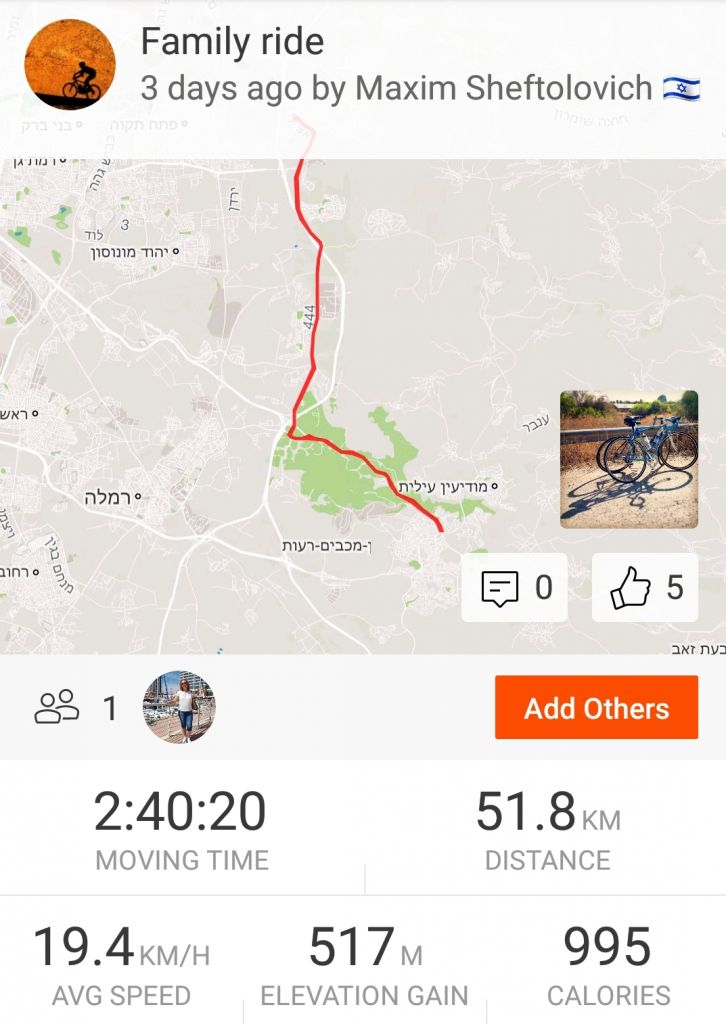Click the comment speech bubble icon
Viewport: 726px width, 1024px height.
click(x=499, y=588)
